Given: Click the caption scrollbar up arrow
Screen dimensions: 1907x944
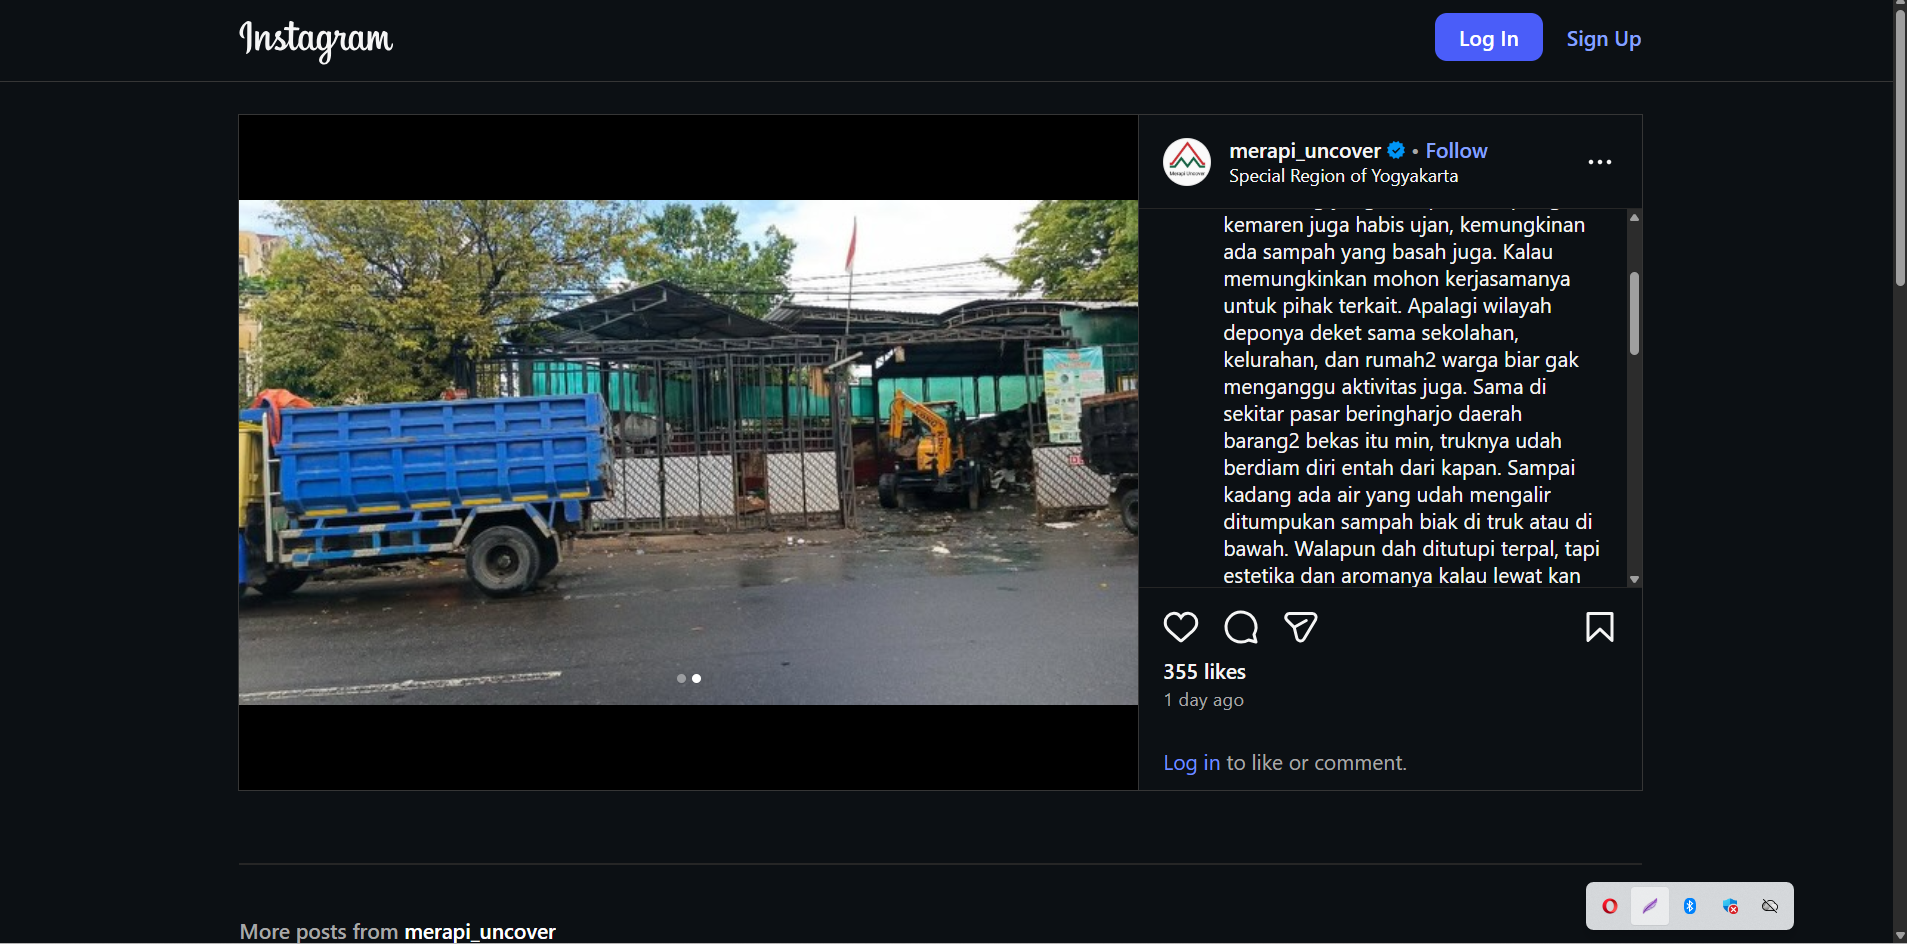Looking at the screenshot, I should [x=1634, y=217].
